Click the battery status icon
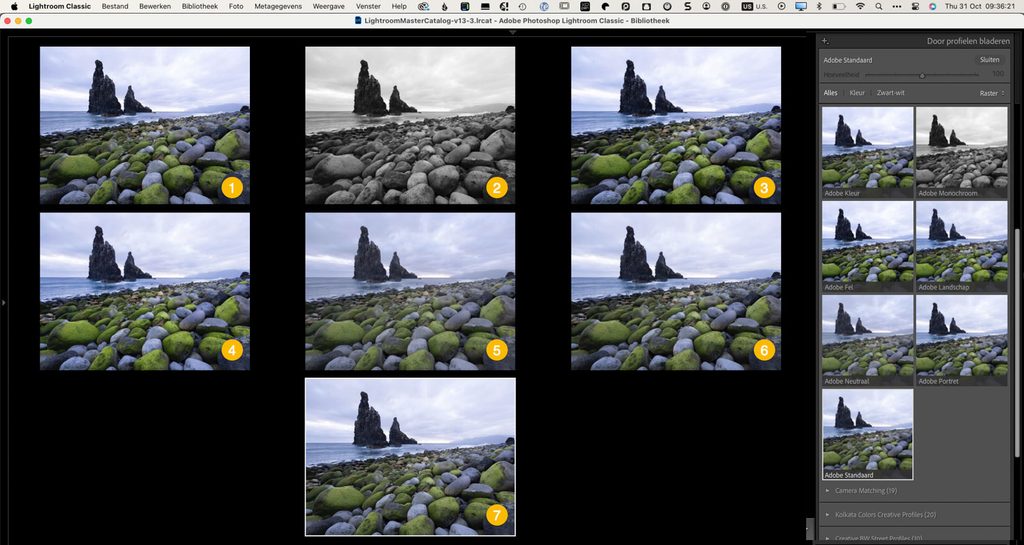Image resolution: width=1024 pixels, height=545 pixels. [x=839, y=6]
